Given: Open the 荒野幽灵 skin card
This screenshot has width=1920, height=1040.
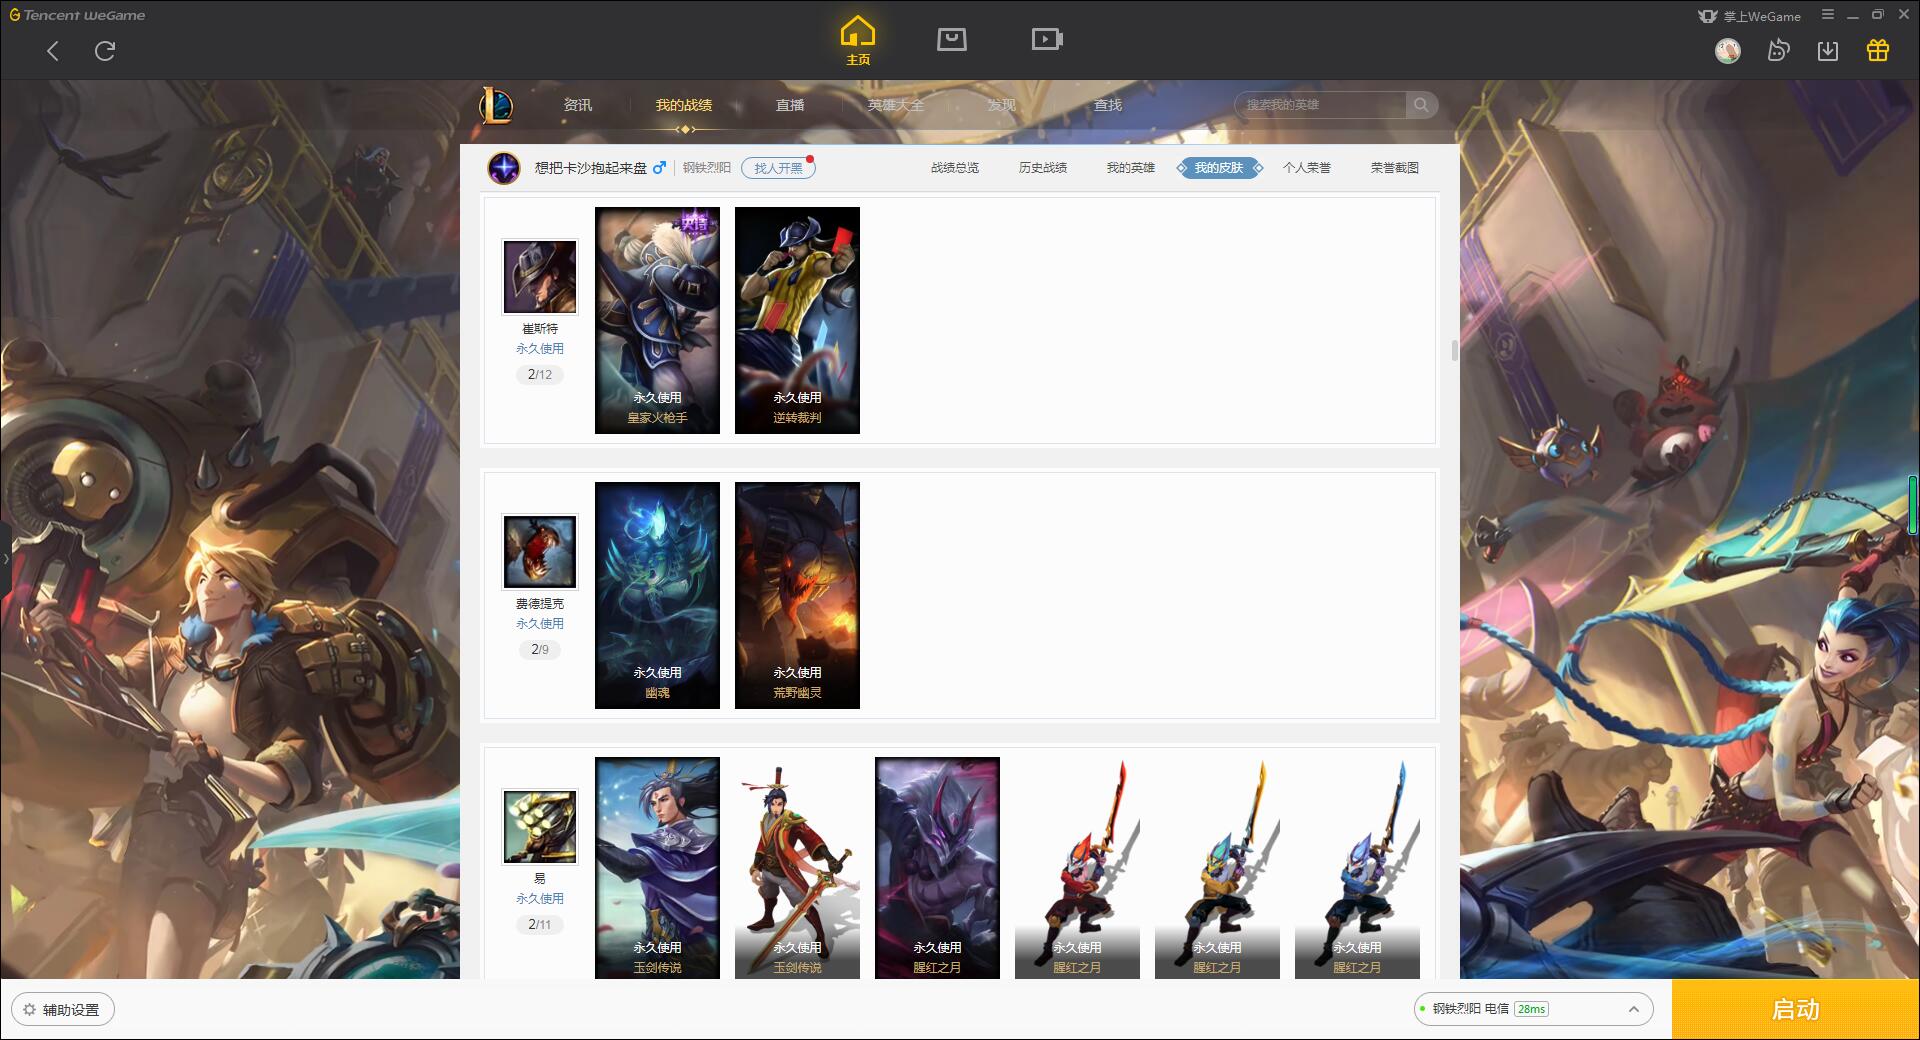Looking at the screenshot, I should tap(797, 595).
